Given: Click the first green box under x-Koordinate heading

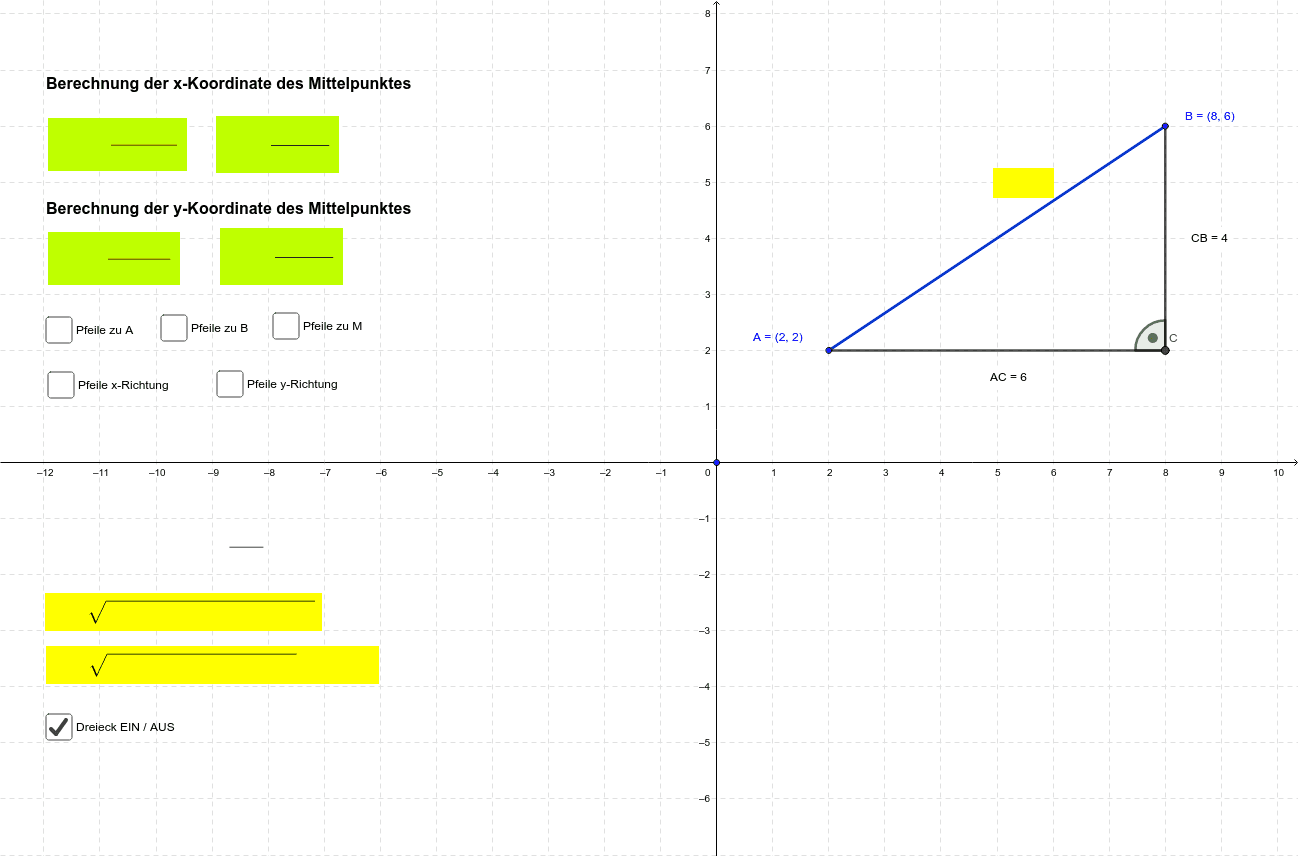Looking at the screenshot, I should (x=118, y=145).
